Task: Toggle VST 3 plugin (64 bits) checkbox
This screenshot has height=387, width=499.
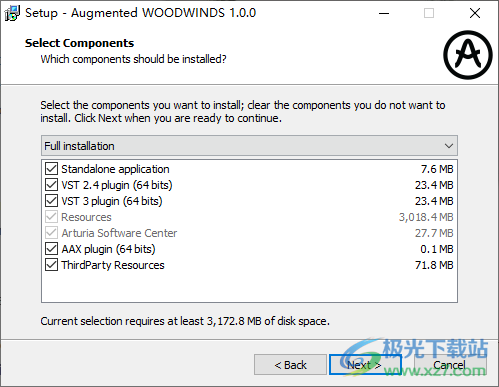Action: (51, 201)
